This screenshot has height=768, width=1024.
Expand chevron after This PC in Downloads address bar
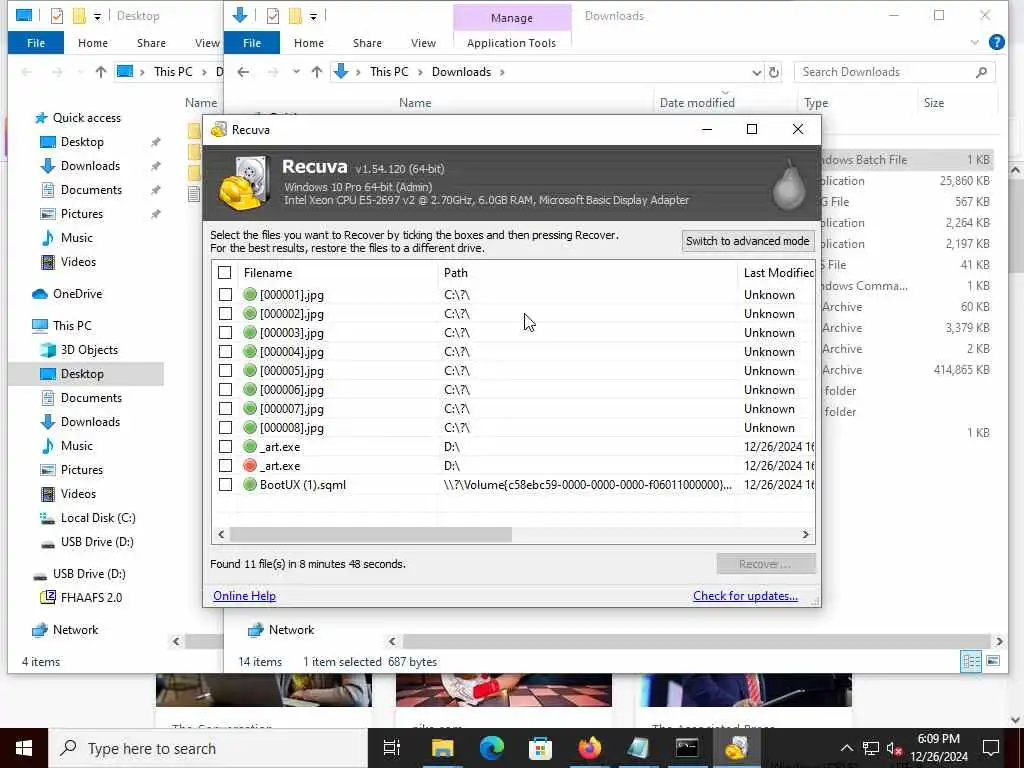click(x=420, y=72)
